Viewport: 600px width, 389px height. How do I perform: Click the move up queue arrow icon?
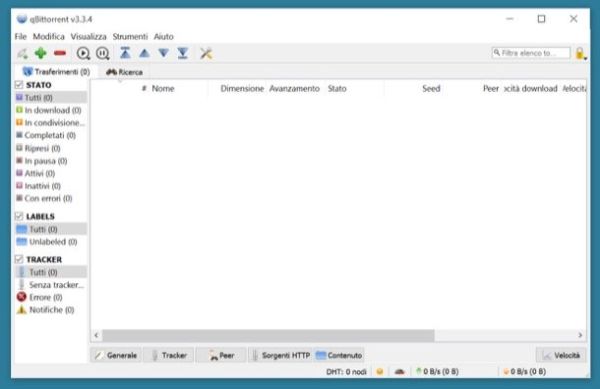tap(144, 53)
